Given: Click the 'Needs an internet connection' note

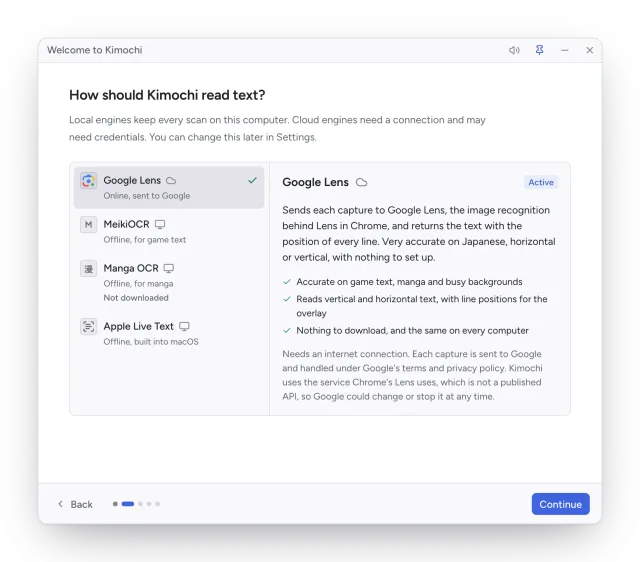Looking at the screenshot, I should pyautogui.click(x=412, y=375).
